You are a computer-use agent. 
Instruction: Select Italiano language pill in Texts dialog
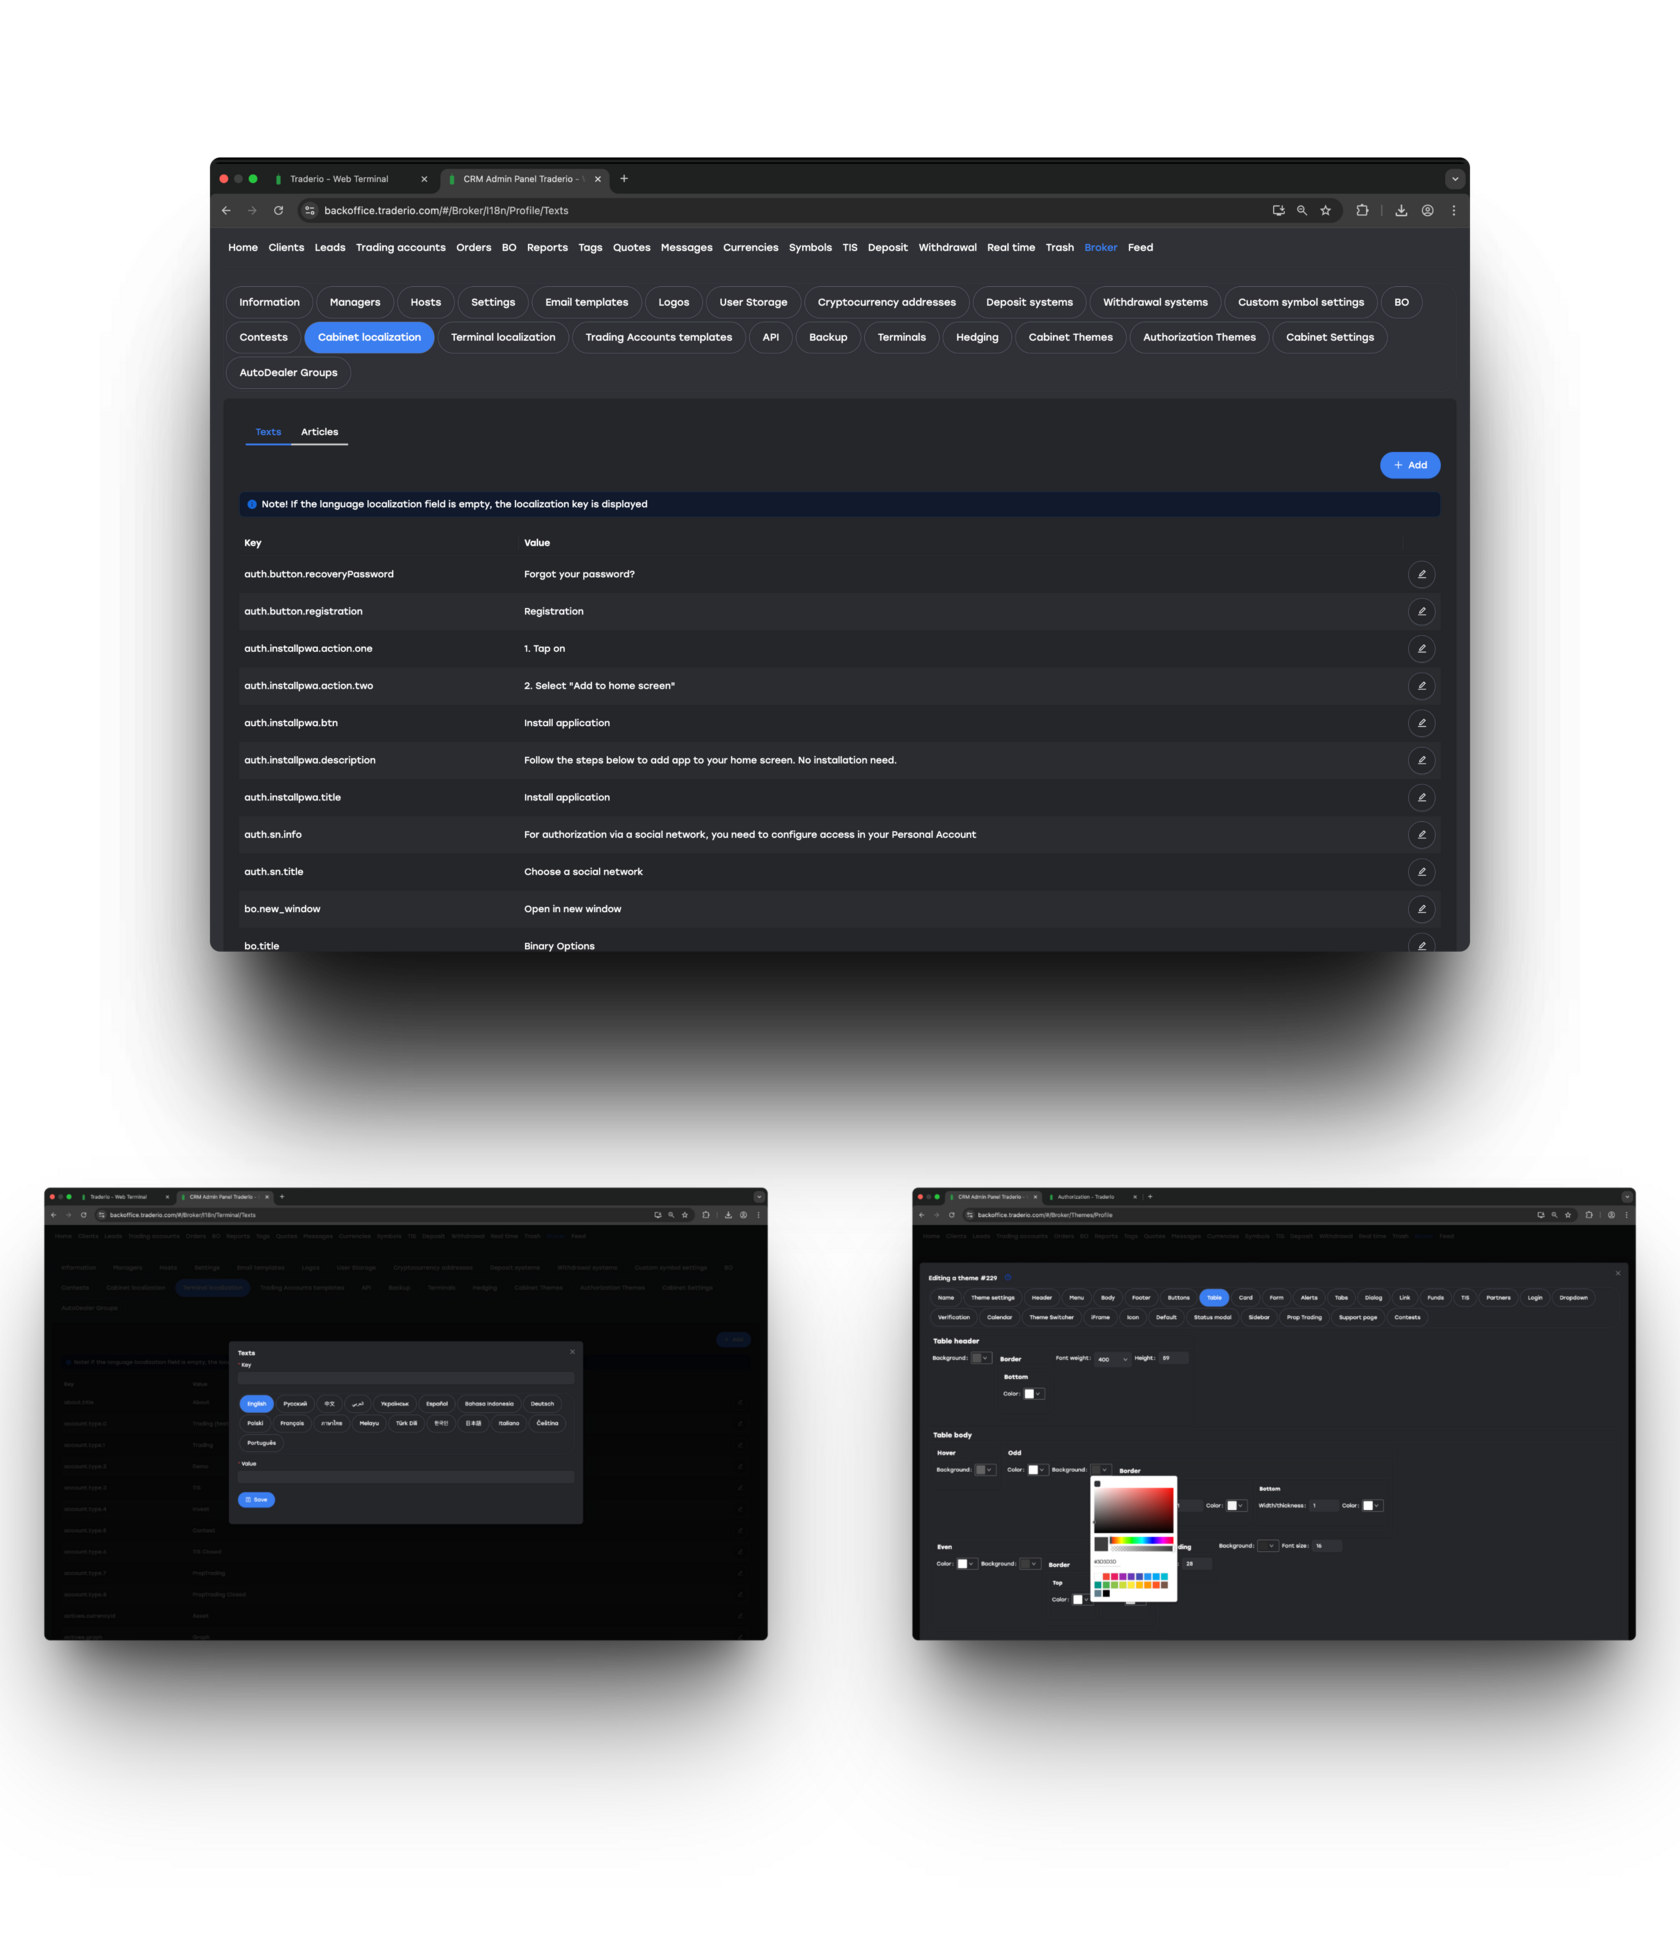coord(509,1423)
